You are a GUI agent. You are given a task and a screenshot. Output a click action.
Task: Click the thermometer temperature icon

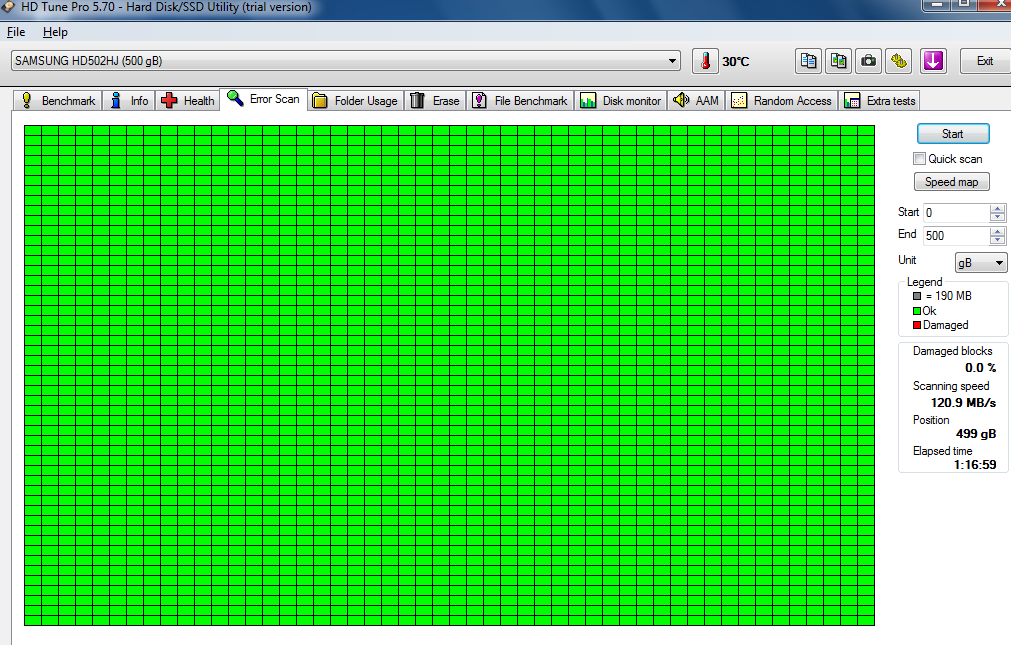click(x=705, y=61)
